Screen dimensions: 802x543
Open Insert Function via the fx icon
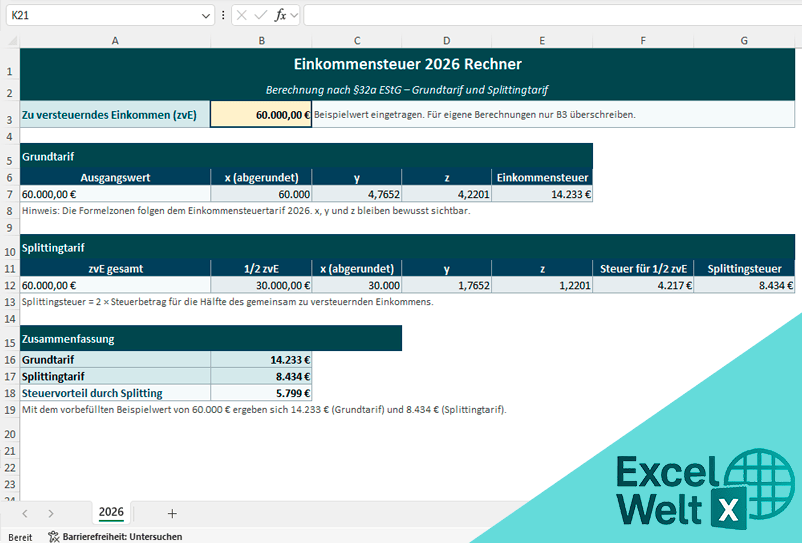click(280, 16)
